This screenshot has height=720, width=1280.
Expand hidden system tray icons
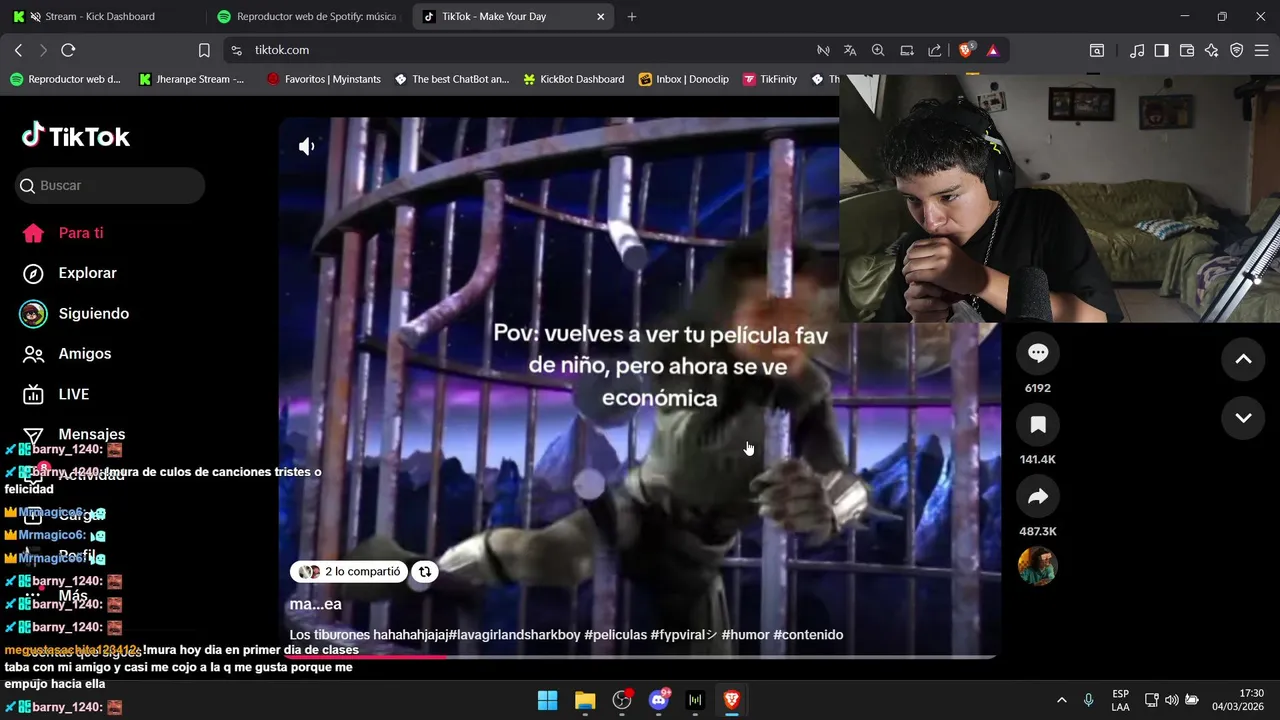click(1061, 700)
